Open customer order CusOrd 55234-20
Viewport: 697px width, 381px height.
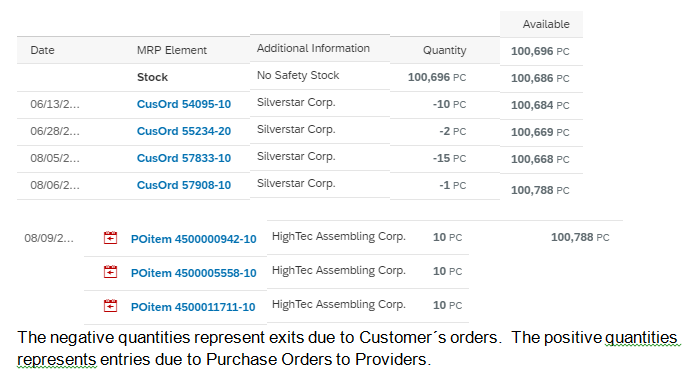(184, 131)
